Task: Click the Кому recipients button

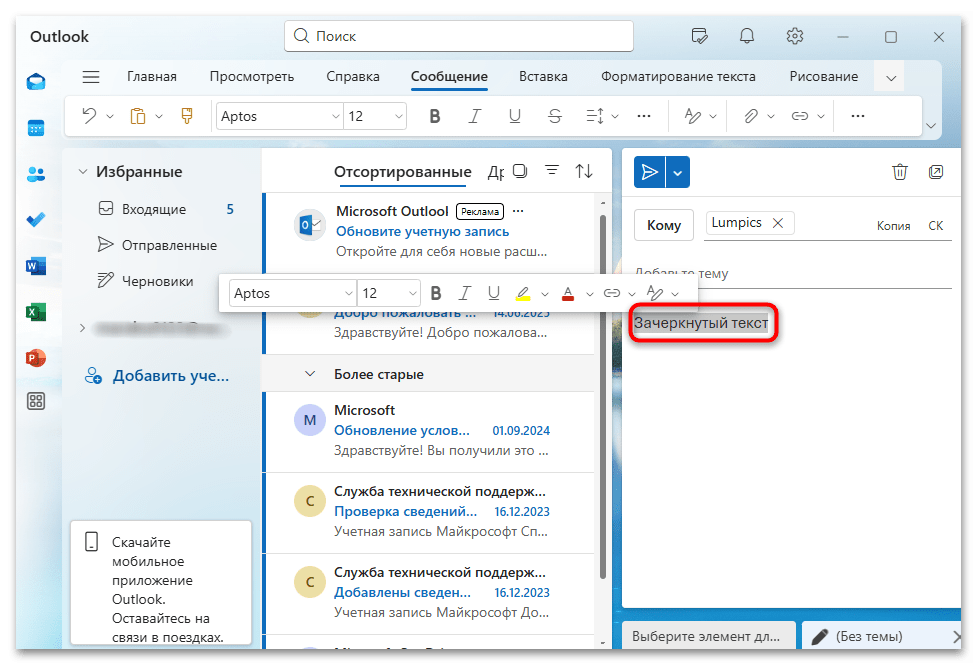Action: 664,225
